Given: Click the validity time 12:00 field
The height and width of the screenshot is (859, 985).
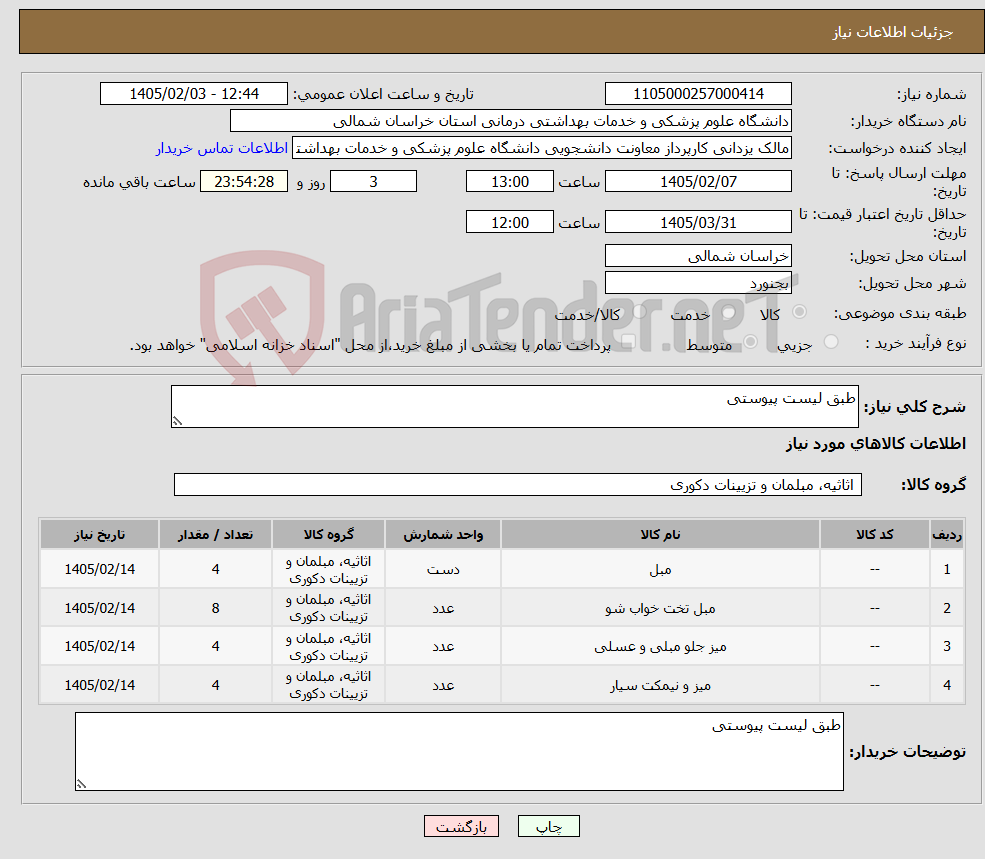Looking at the screenshot, I should [509, 222].
